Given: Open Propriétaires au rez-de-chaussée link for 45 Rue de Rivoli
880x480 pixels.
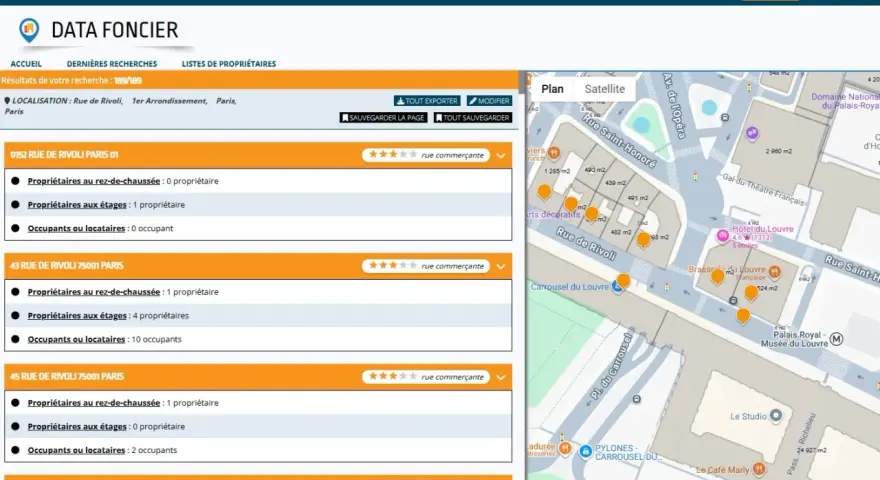Looking at the screenshot, I should pyautogui.click(x=94, y=403).
